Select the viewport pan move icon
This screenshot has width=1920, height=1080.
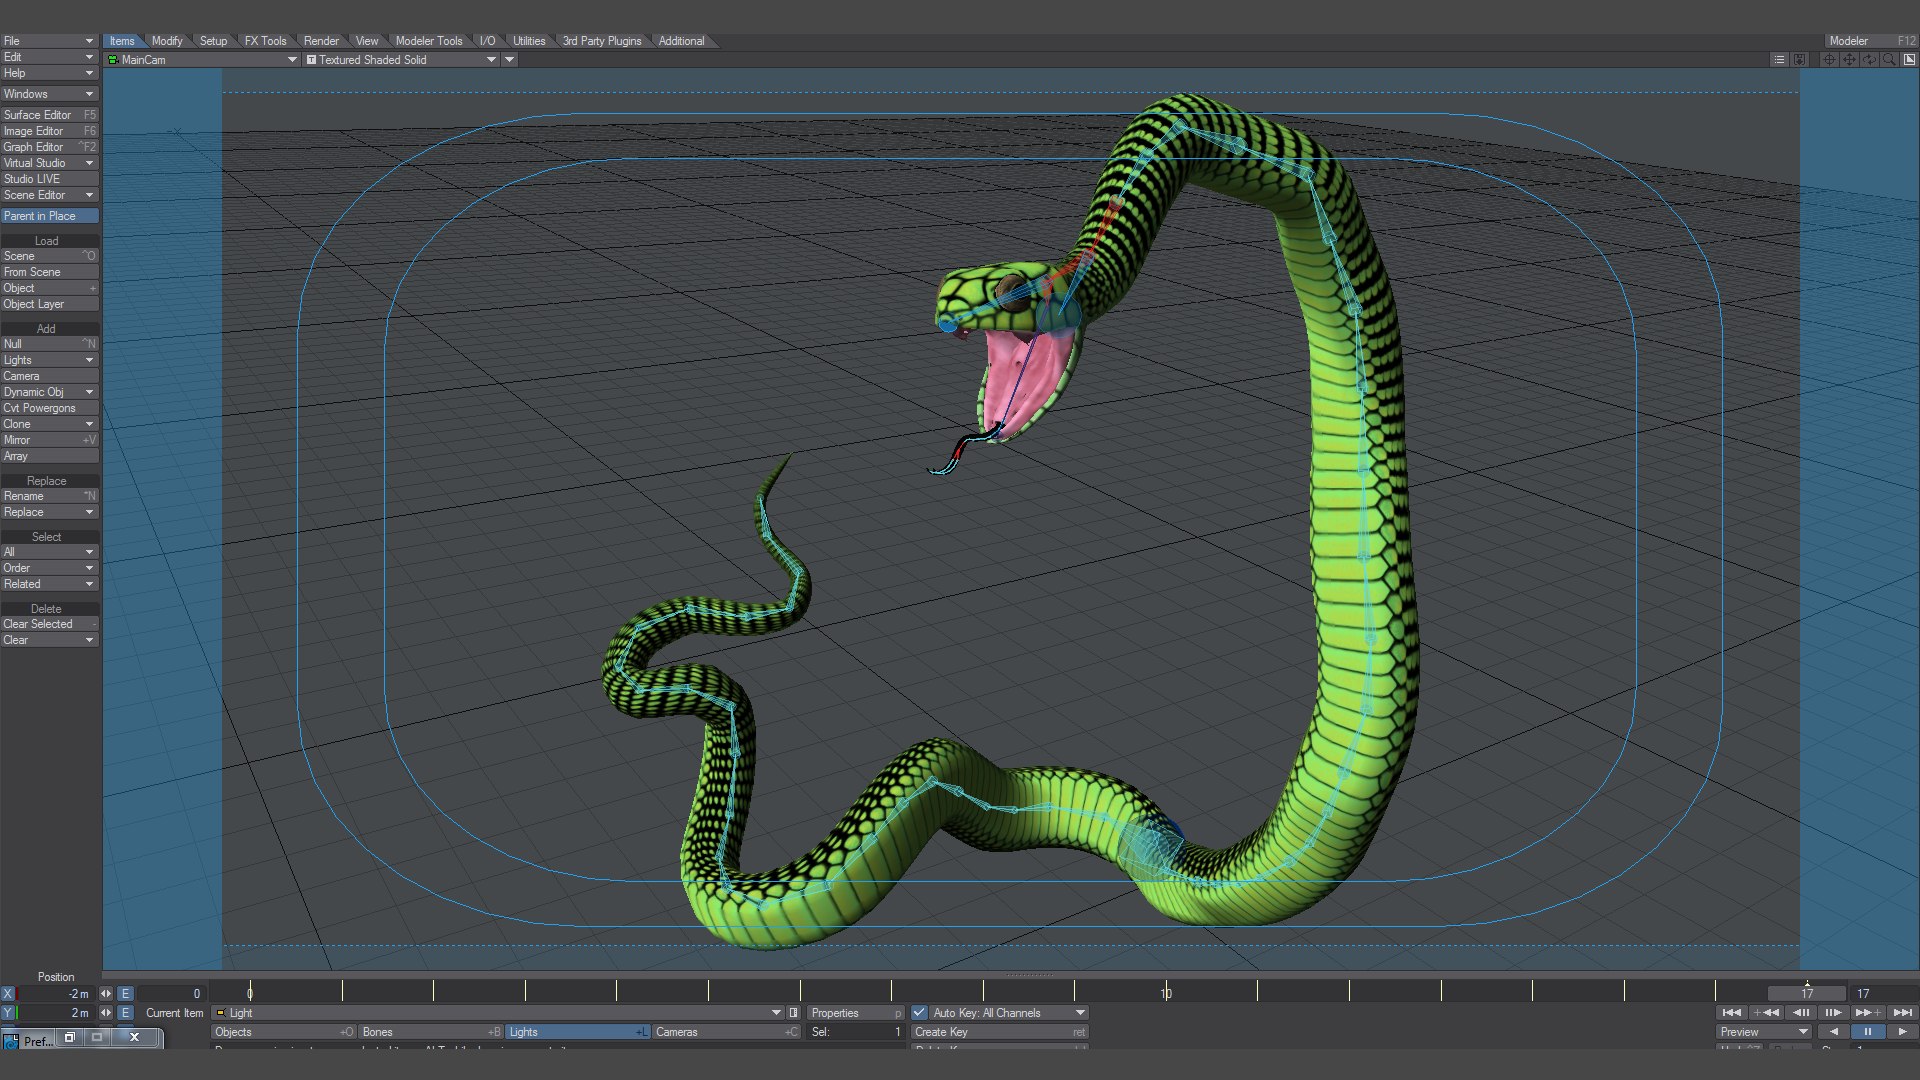coord(1849,60)
